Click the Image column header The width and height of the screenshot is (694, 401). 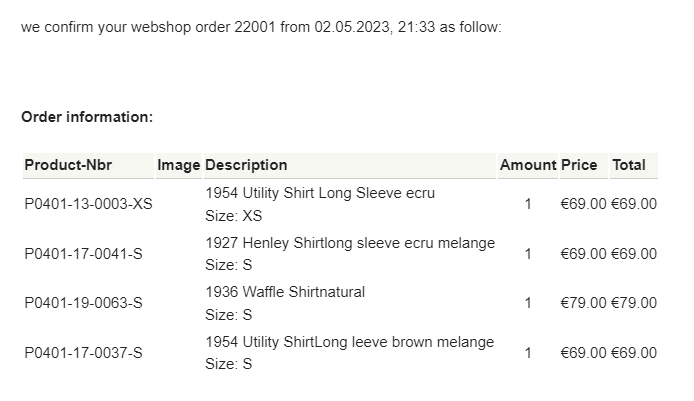pos(178,165)
